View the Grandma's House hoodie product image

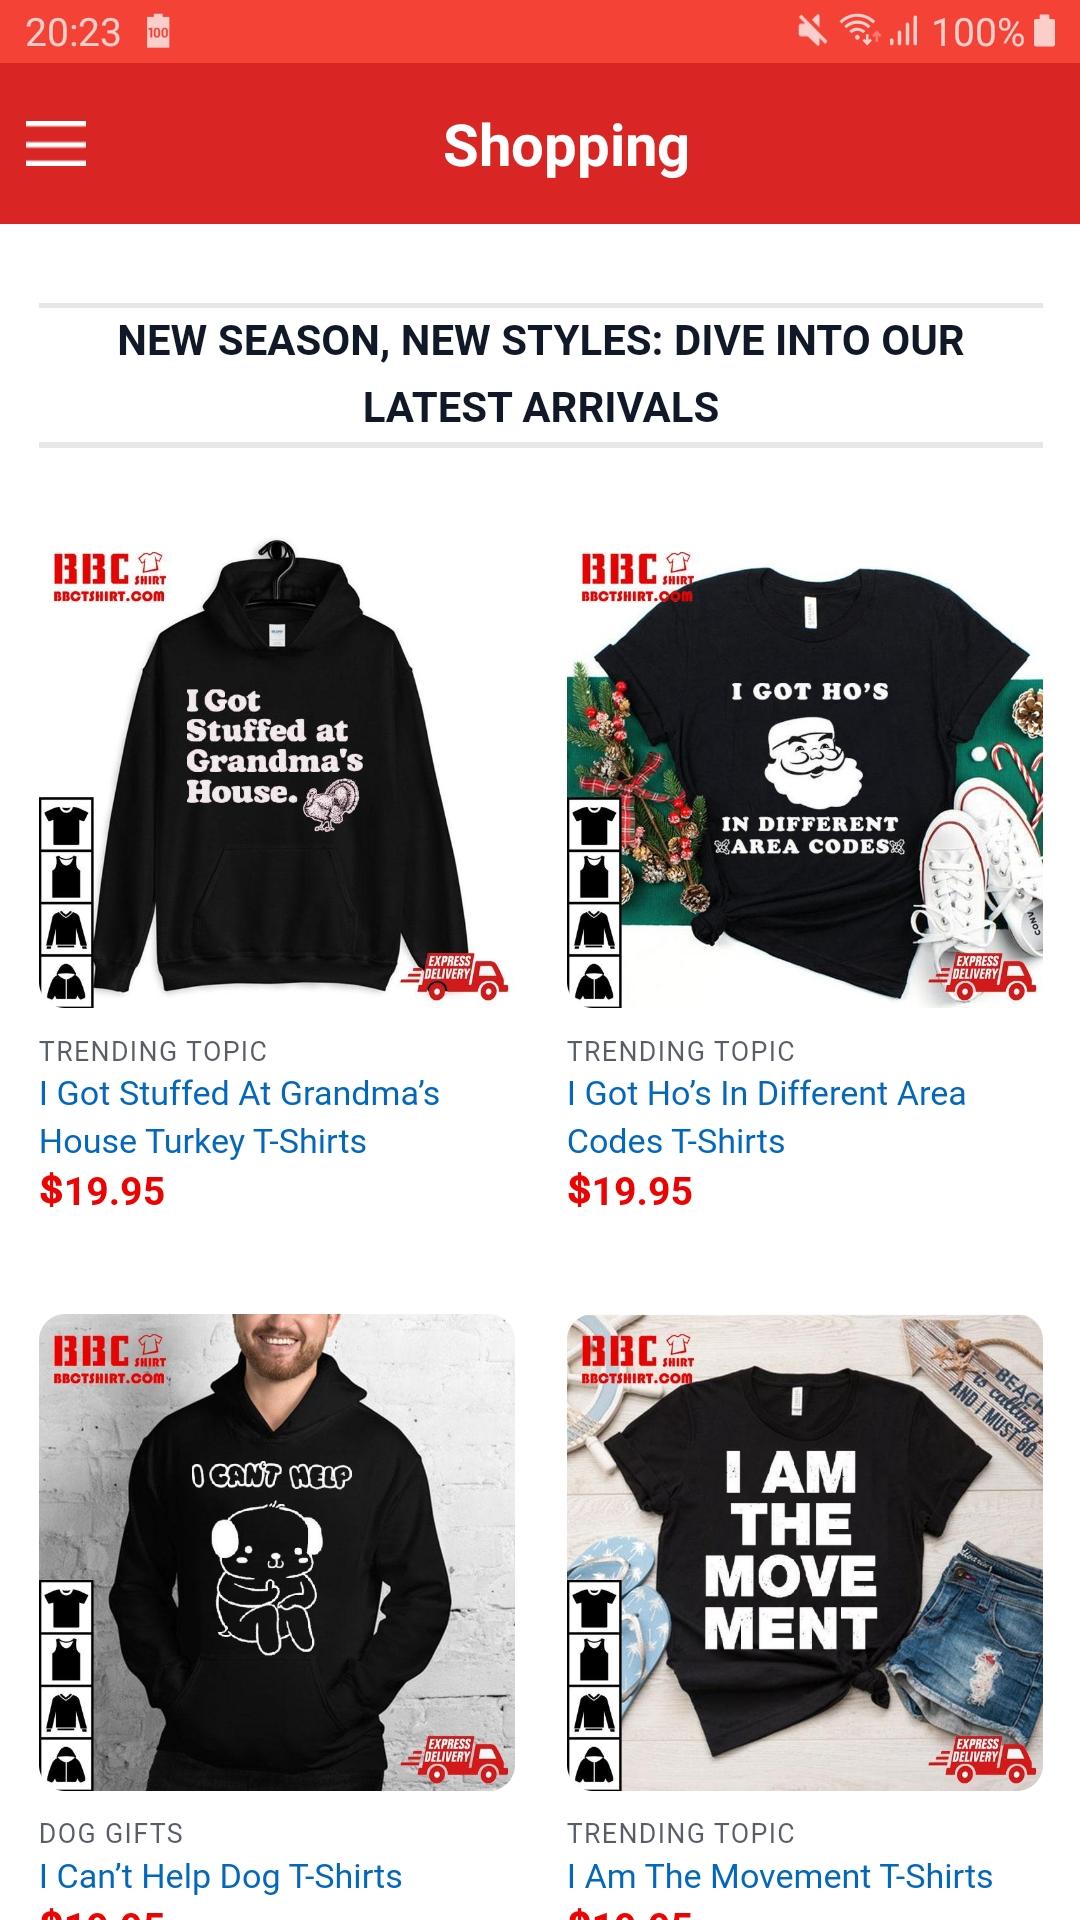click(x=277, y=770)
